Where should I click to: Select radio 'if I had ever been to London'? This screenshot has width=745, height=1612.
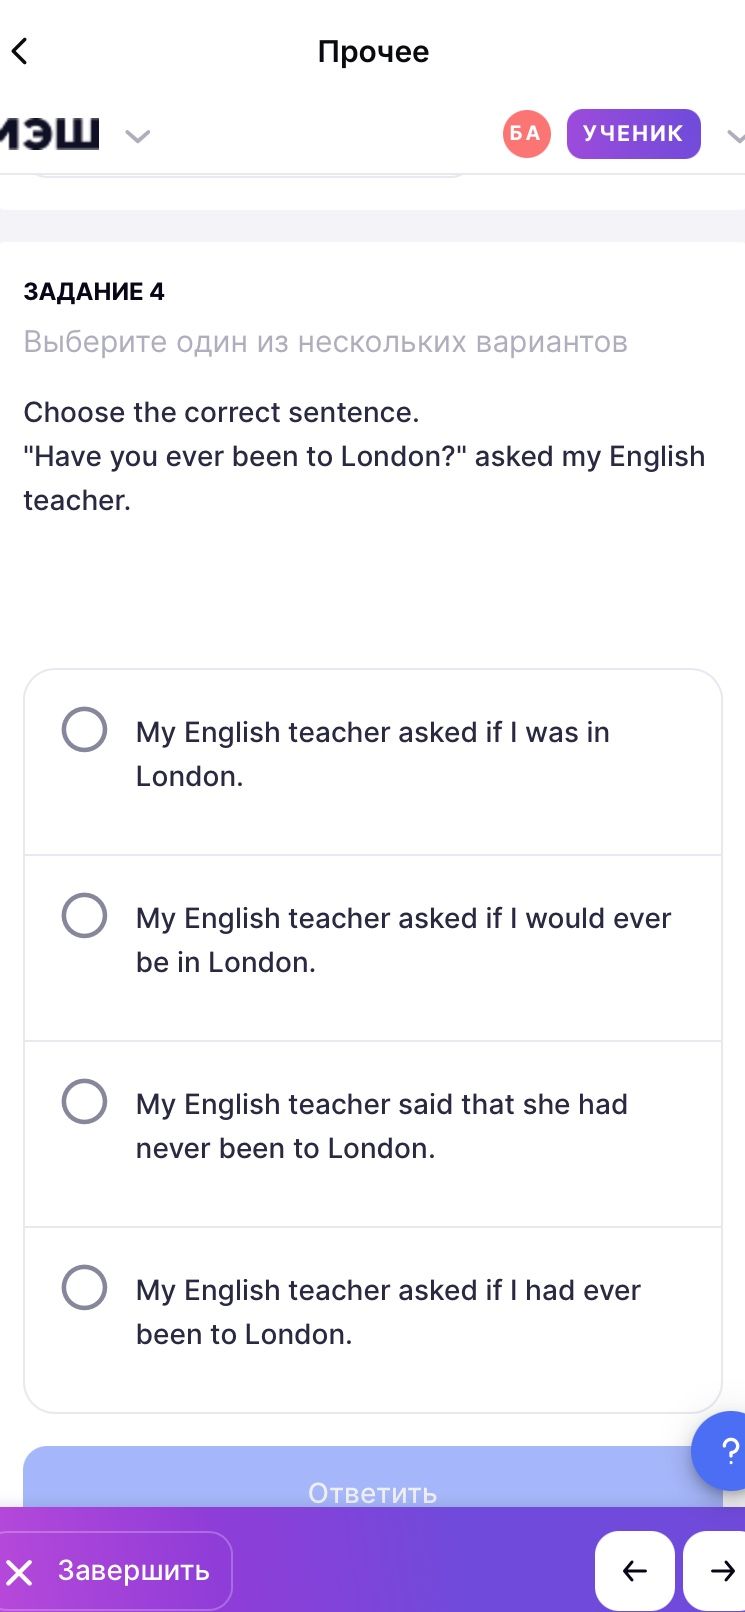click(84, 1287)
